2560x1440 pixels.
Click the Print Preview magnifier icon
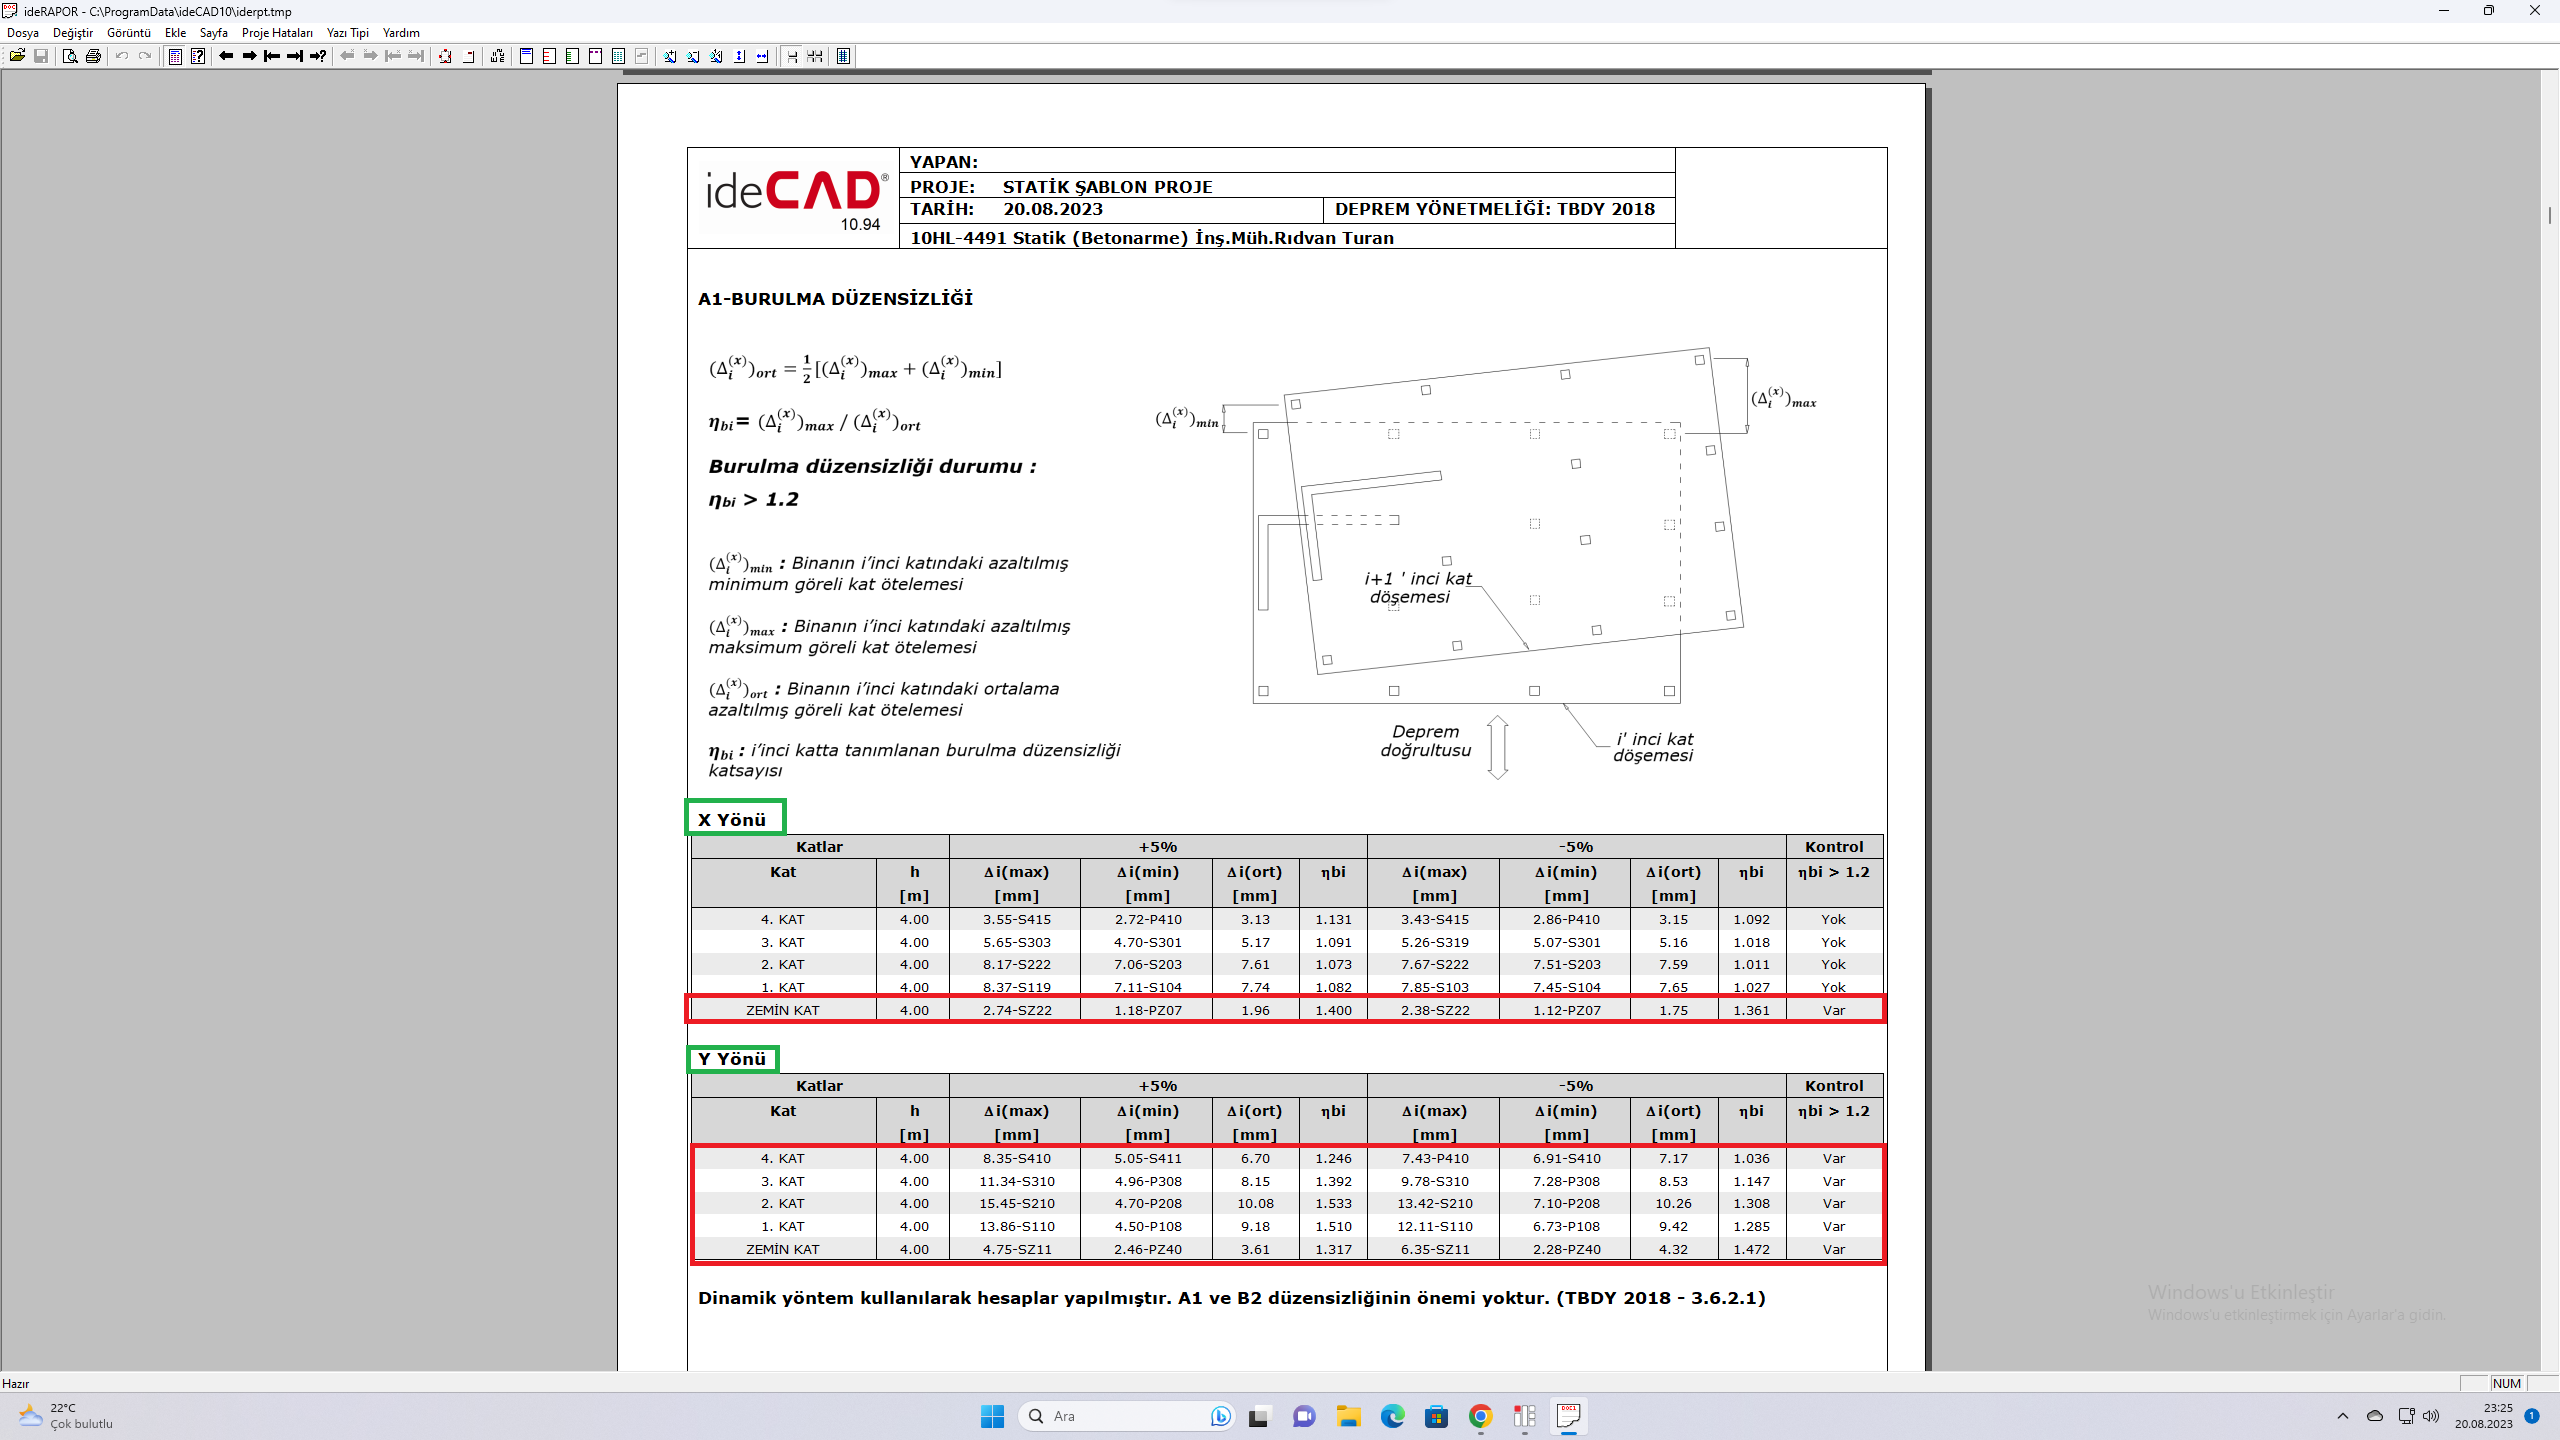[69, 56]
